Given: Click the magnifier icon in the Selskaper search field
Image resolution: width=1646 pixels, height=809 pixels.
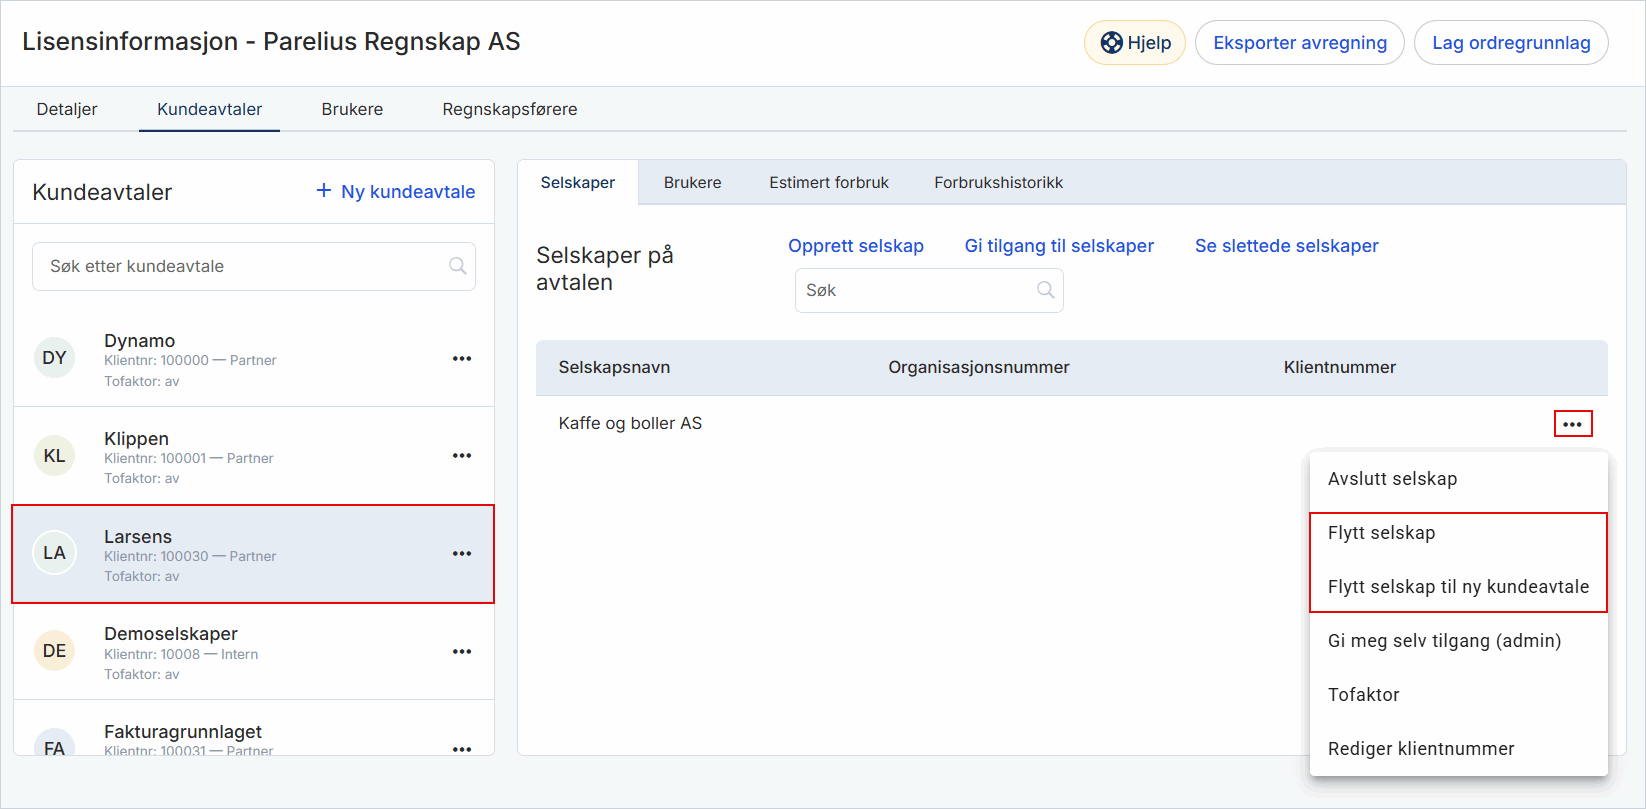Looking at the screenshot, I should click(x=1045, y=290).
